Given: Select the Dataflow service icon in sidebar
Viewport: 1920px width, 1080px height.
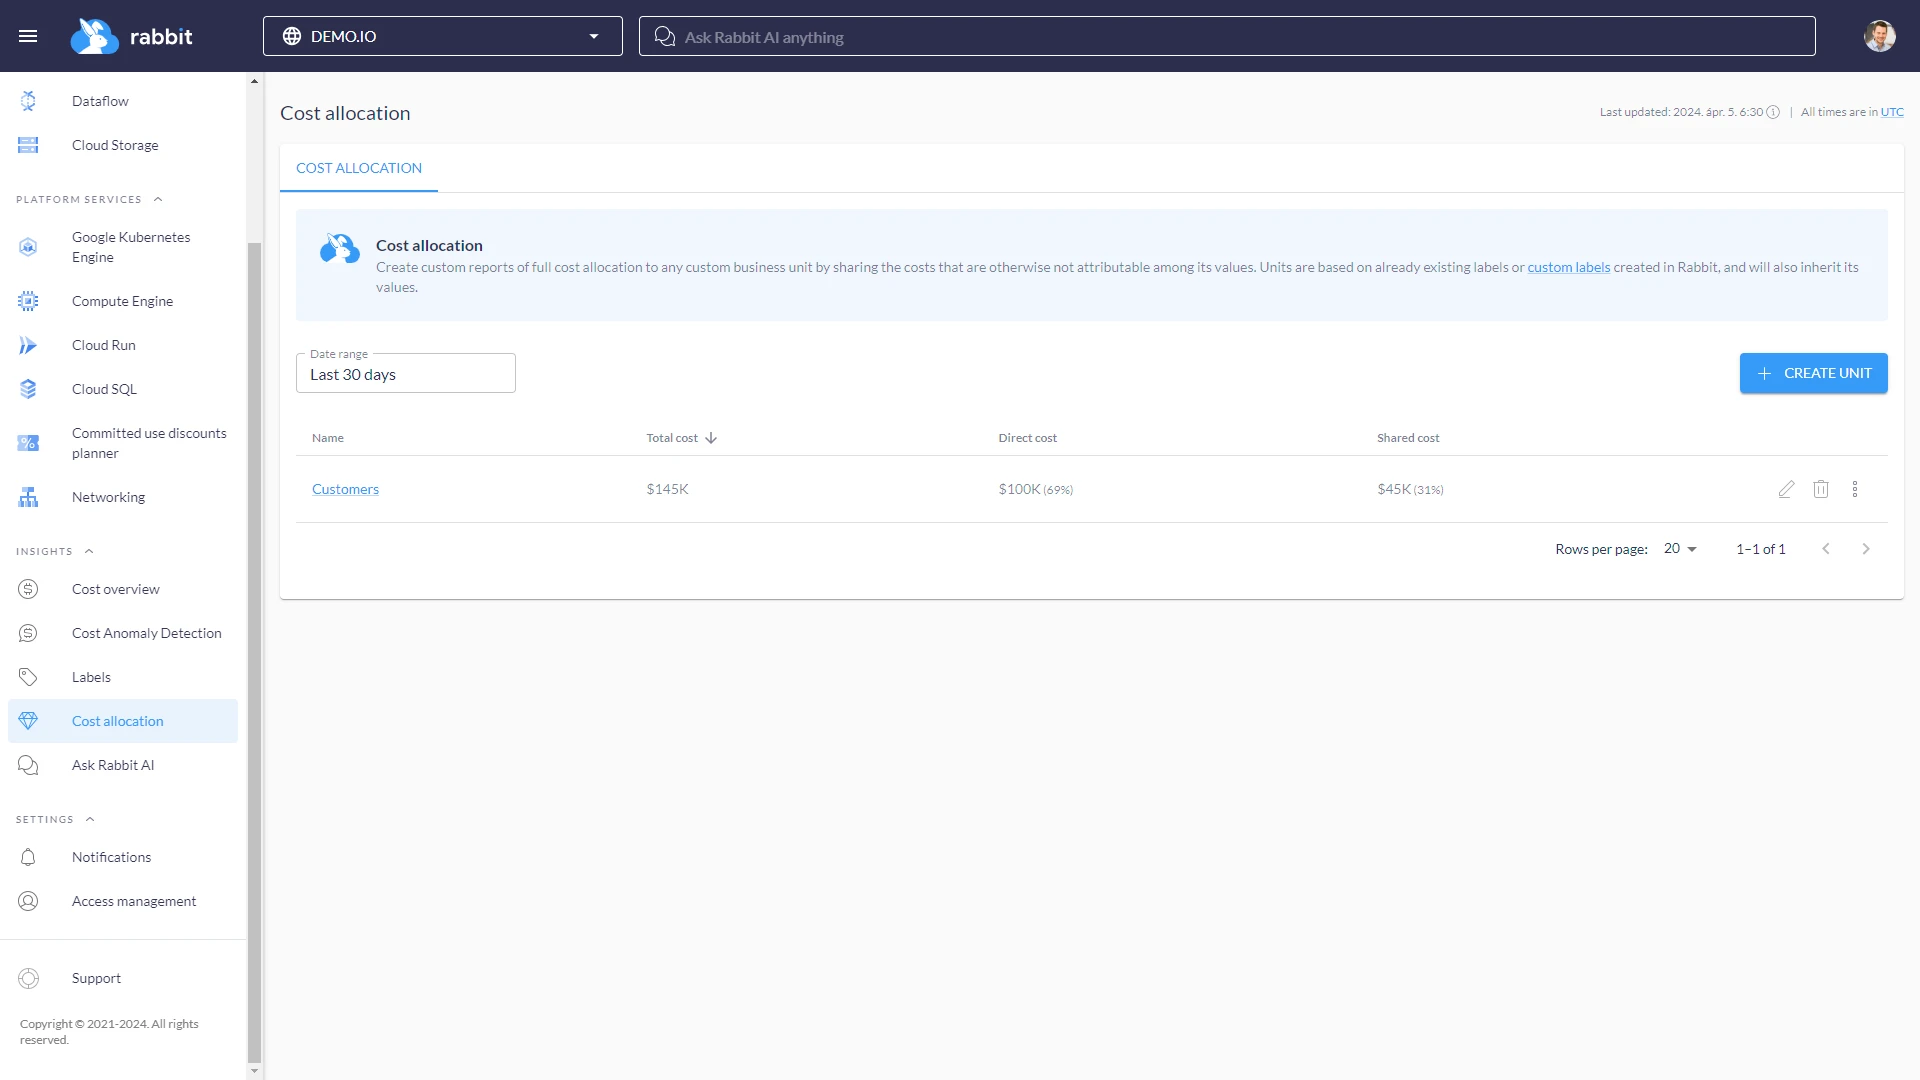Looking at the screenshot, I should click(27, 101).
